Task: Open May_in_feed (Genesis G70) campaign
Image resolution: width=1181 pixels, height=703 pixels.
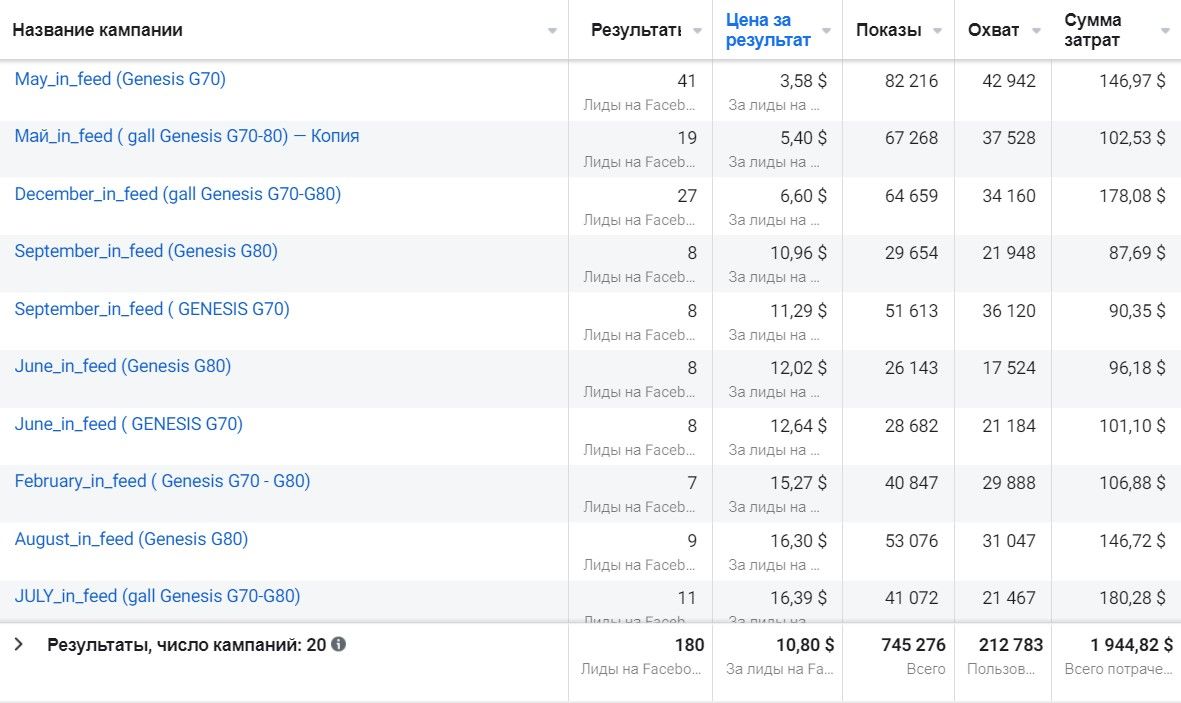Action: point(120,79)
